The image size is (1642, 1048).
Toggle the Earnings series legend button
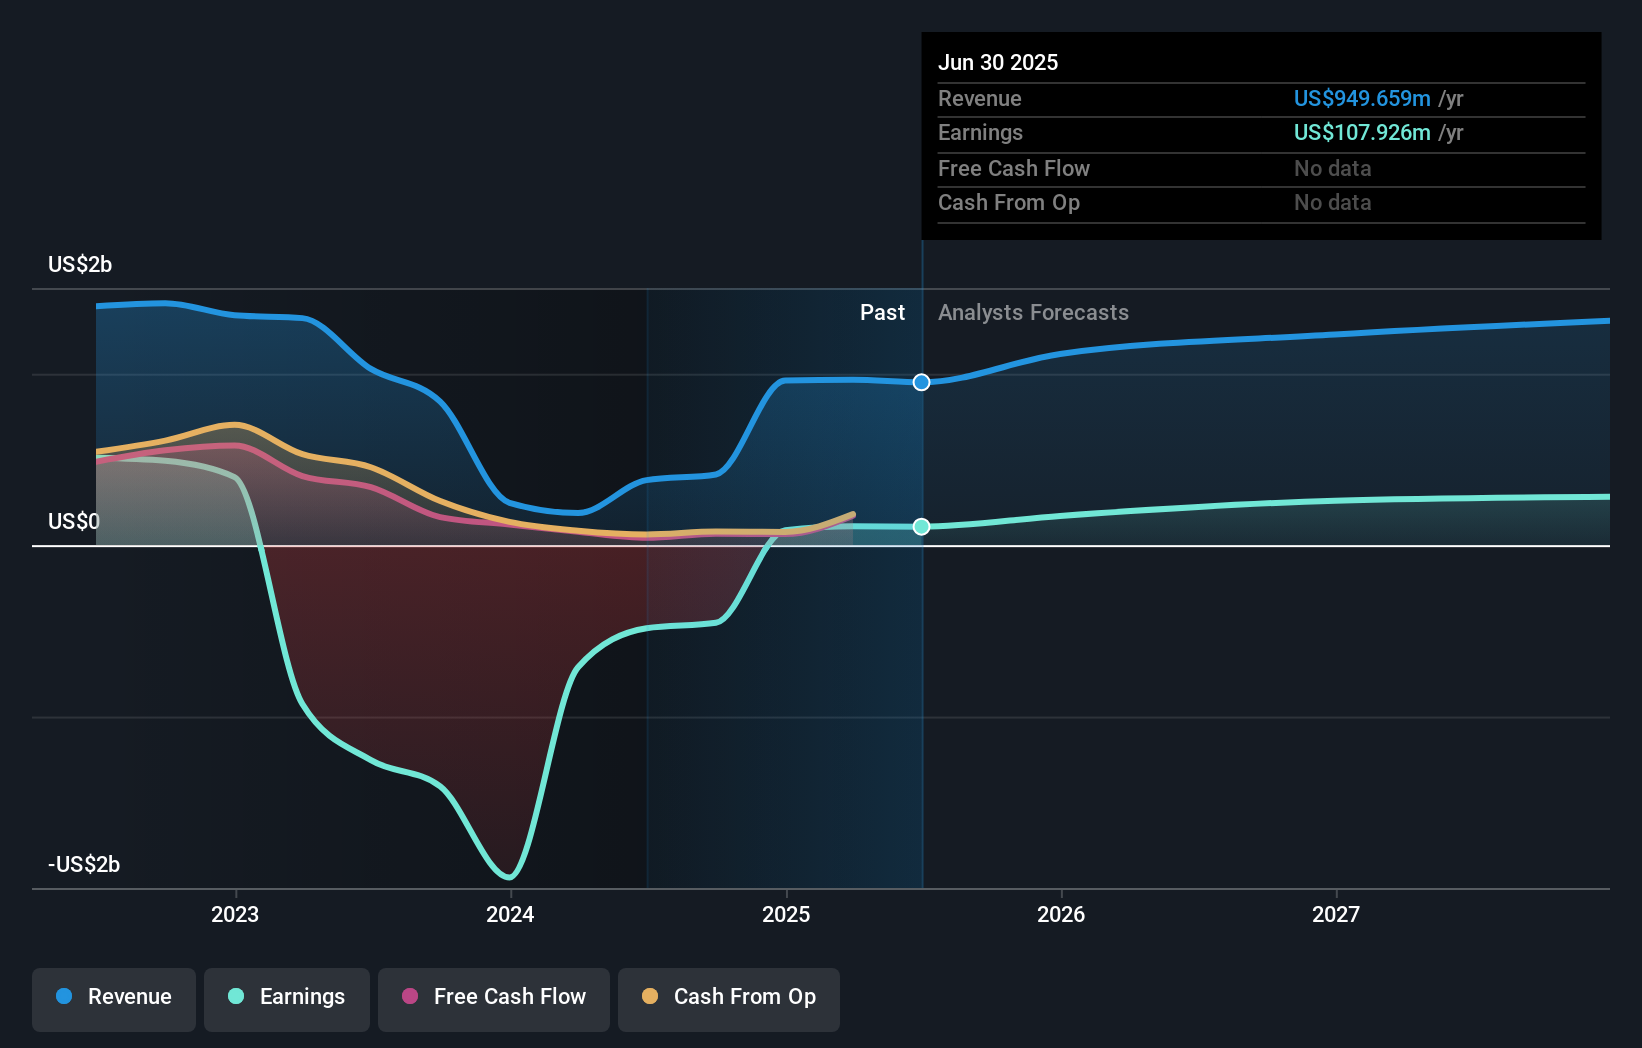(x=287, y=999)
